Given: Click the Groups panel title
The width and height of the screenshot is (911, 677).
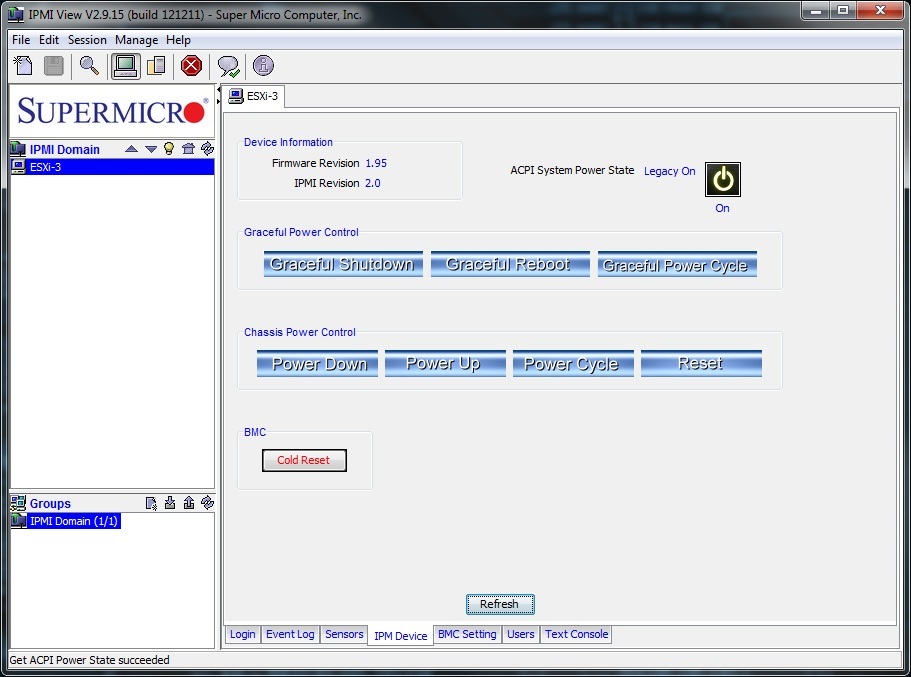Looking at the screenshot, I should (x=50, y=503).
